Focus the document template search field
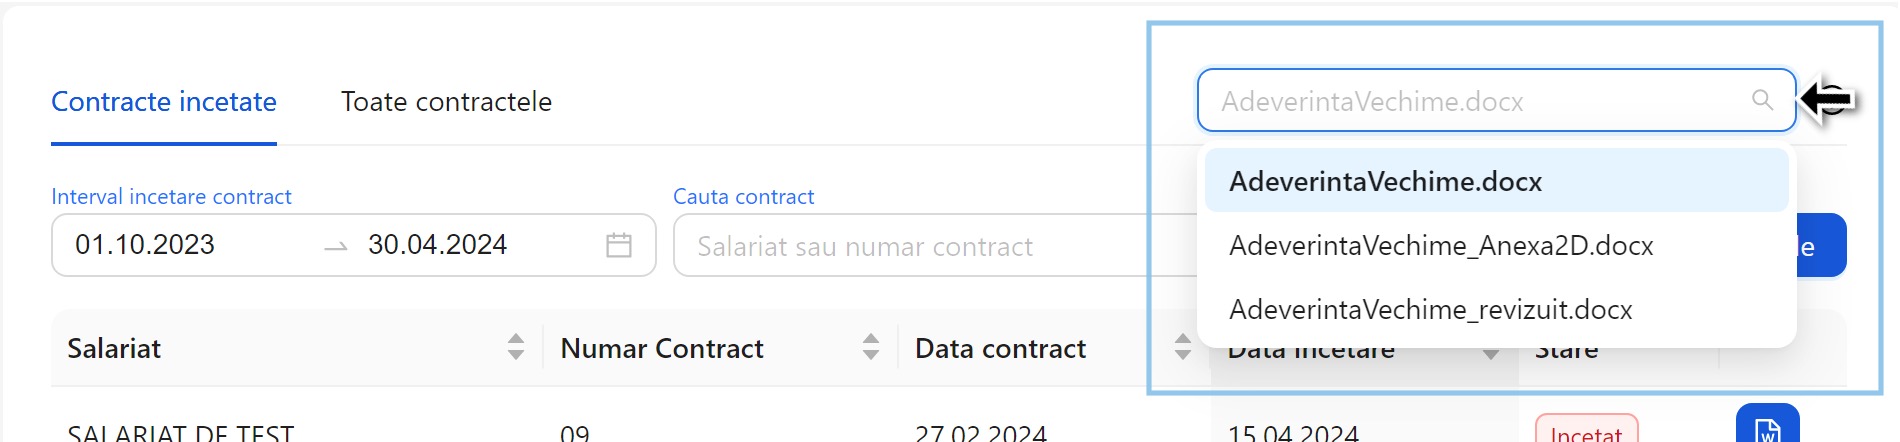1900x442 pixels. [1480, 101]
